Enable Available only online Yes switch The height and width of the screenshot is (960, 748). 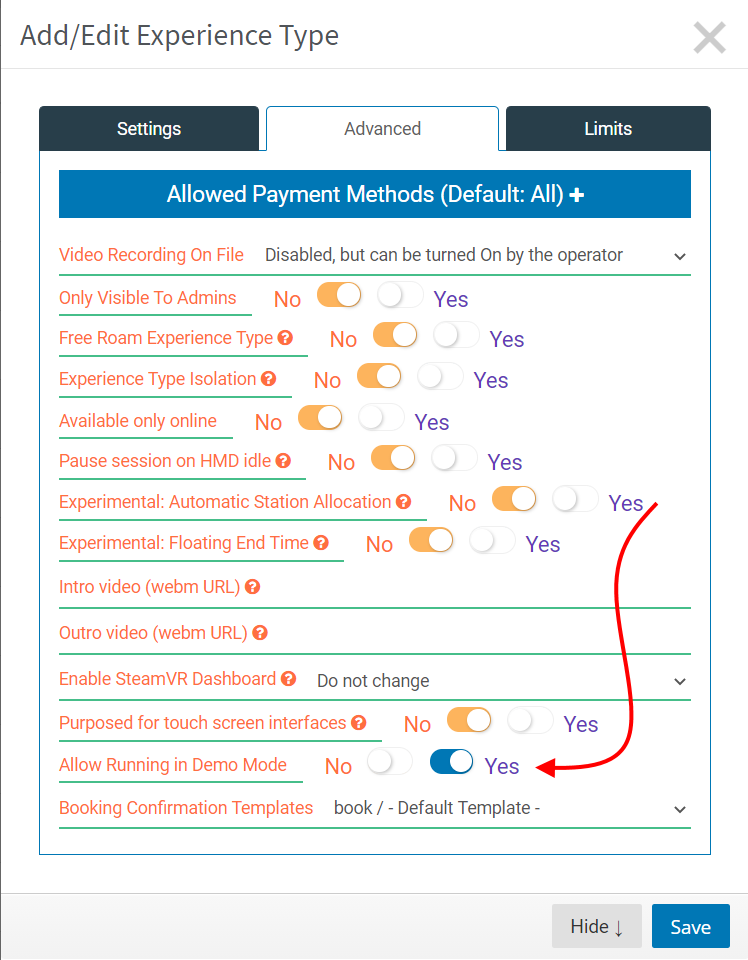[x=381, y=418]
